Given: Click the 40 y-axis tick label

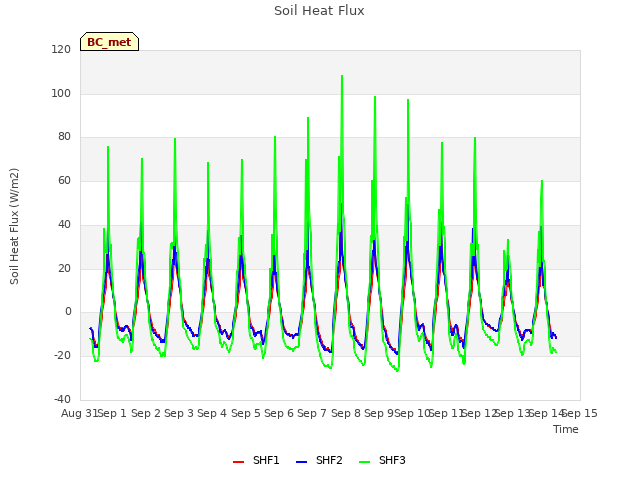Looking at the screenshot, I should tap(64, 224).
